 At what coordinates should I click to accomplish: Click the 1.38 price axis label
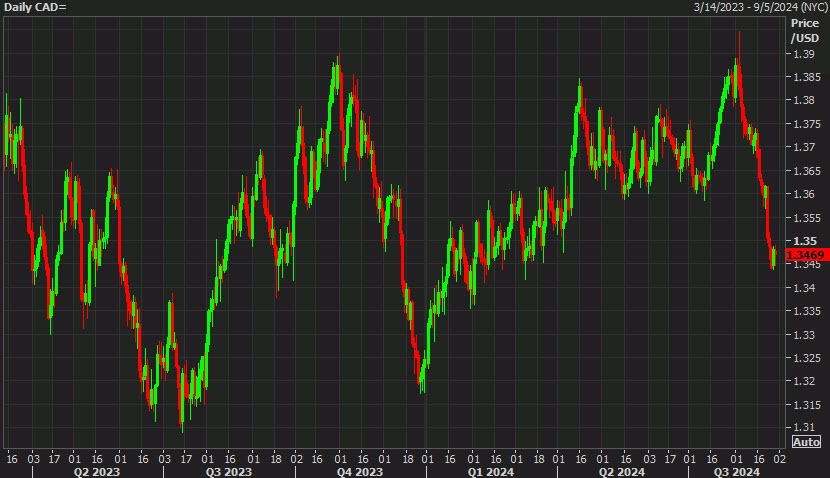tap(804, 100)
